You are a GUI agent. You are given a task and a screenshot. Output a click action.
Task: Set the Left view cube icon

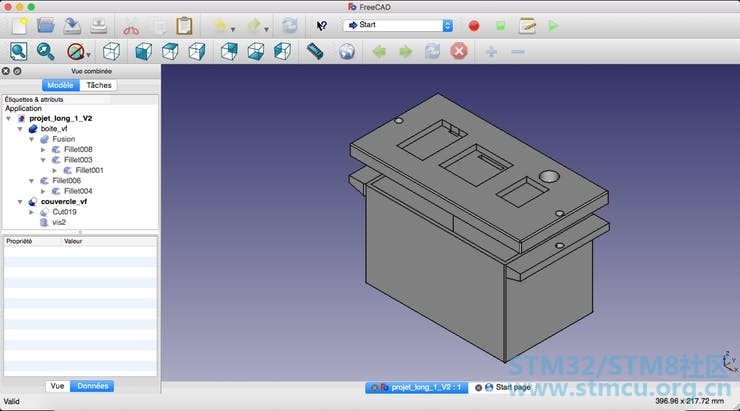[x=282, y=51]
